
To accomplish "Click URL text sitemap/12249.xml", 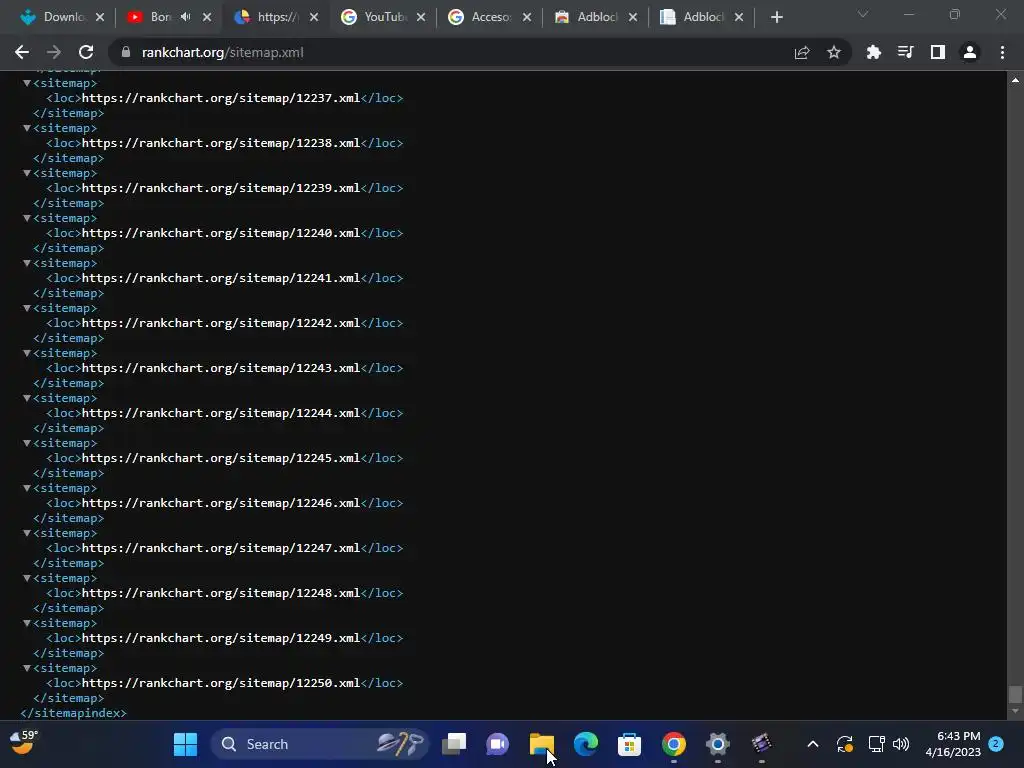I will click(221, 638).
